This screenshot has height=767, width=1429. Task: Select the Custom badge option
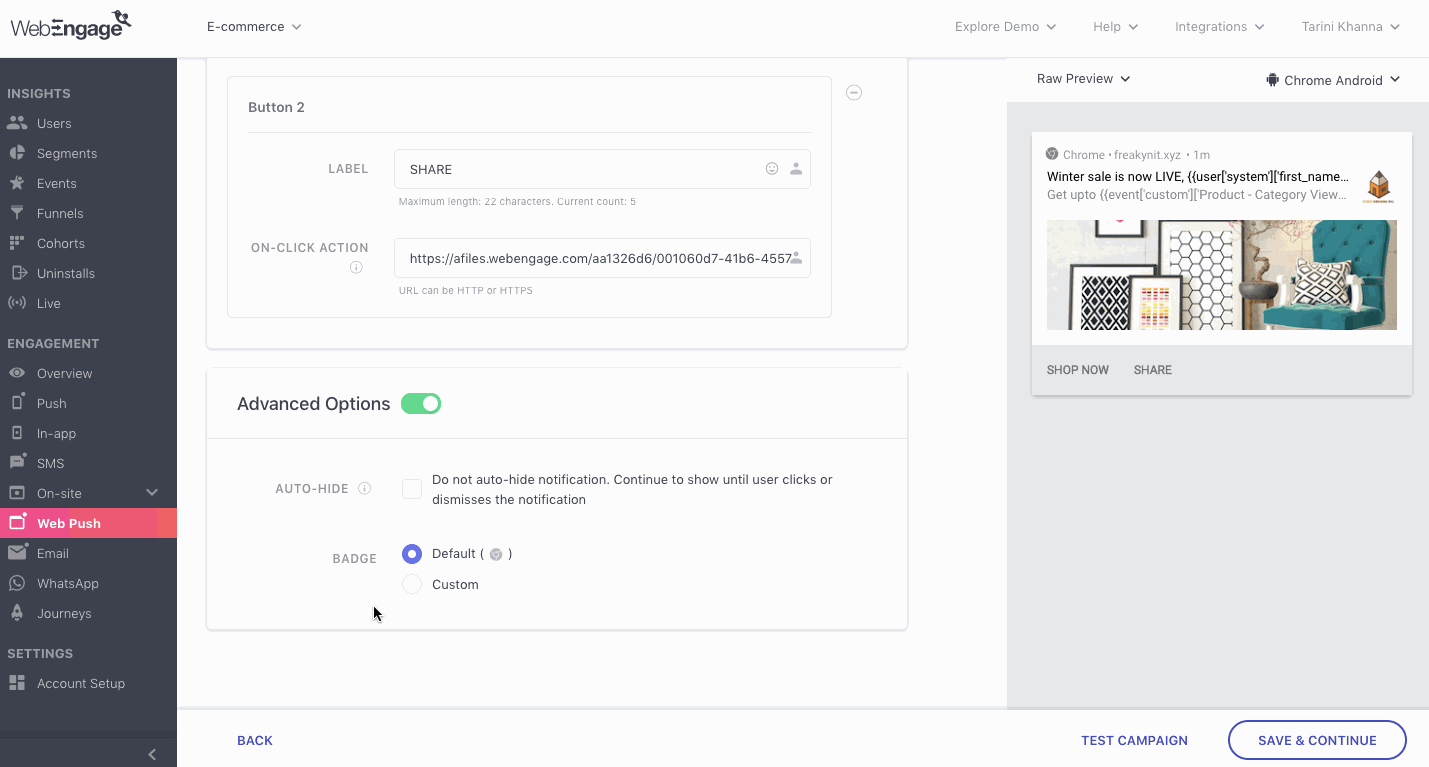(411, 584)
